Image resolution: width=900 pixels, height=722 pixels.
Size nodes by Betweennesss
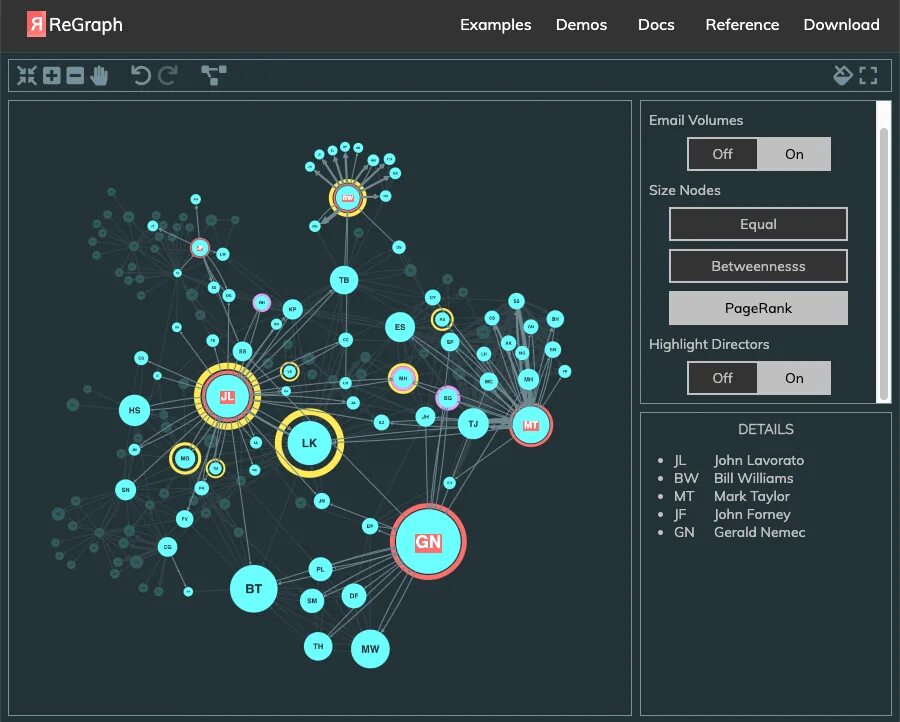(x=758, y=266)
